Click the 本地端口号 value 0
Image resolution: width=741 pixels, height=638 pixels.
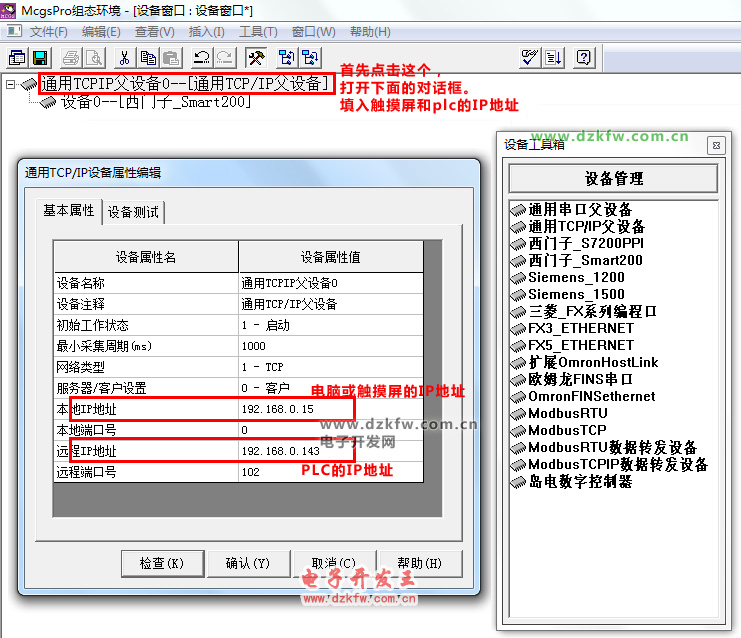point(330,430)
